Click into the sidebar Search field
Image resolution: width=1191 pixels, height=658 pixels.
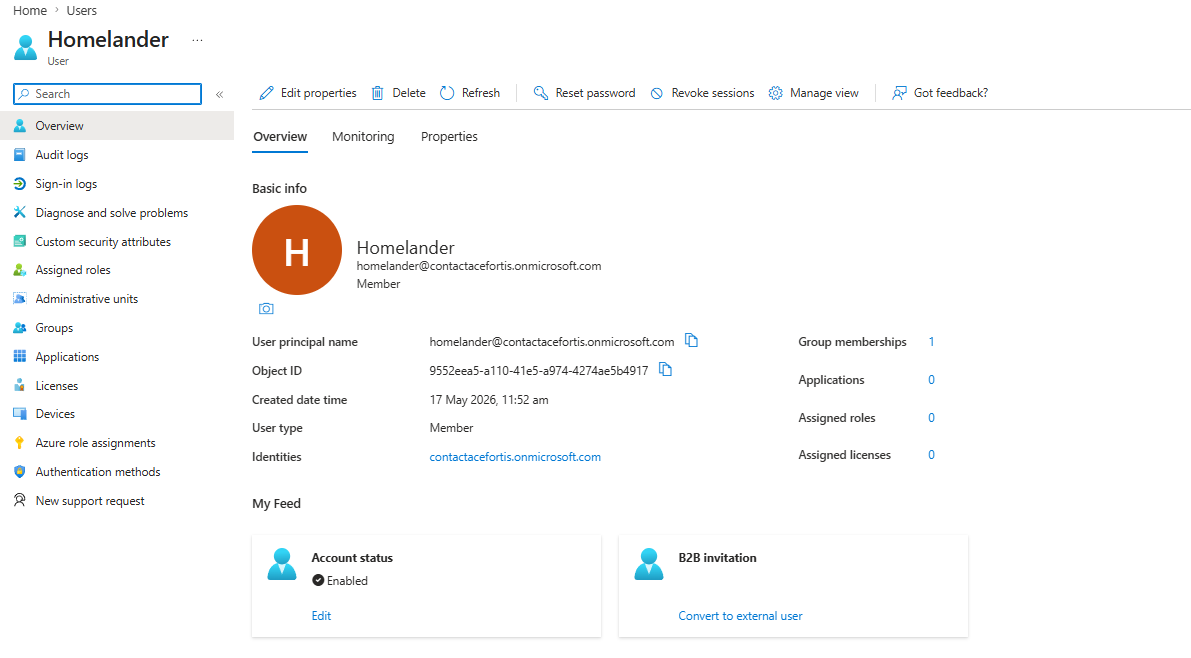(107, 93)
